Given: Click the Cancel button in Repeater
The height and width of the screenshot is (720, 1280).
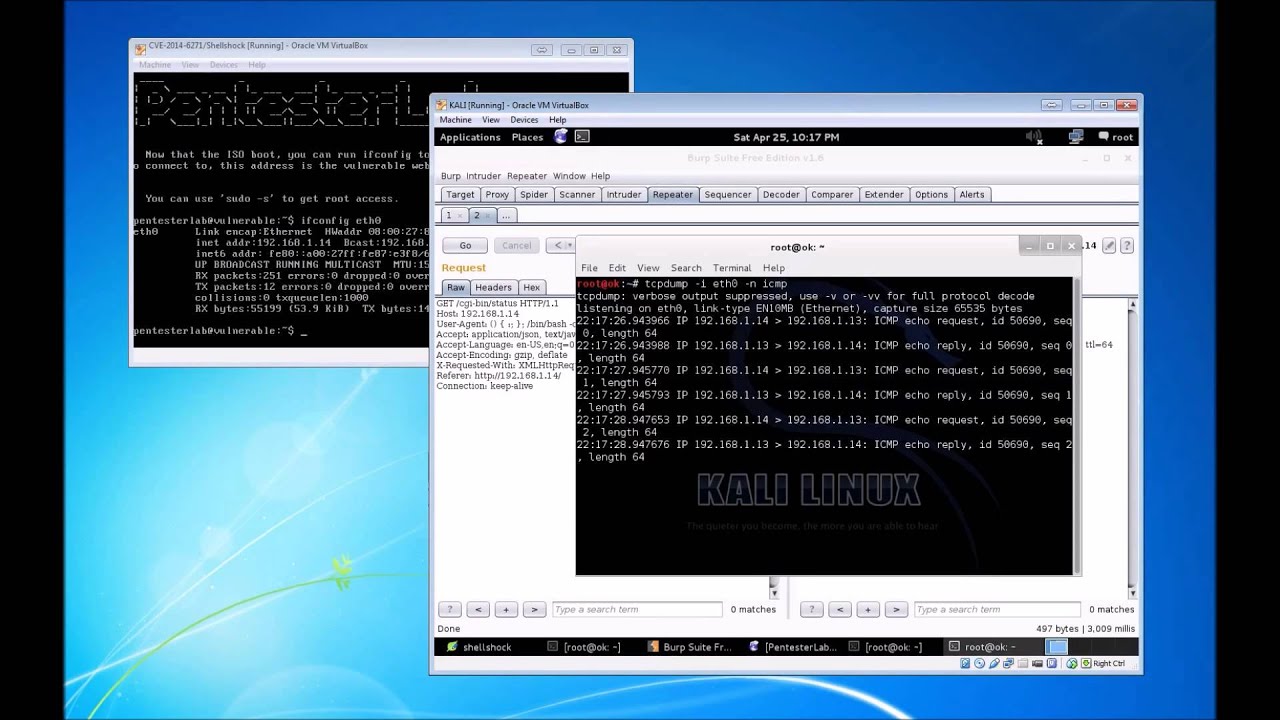Looking at the screenshot, I should tap(517, 245).
